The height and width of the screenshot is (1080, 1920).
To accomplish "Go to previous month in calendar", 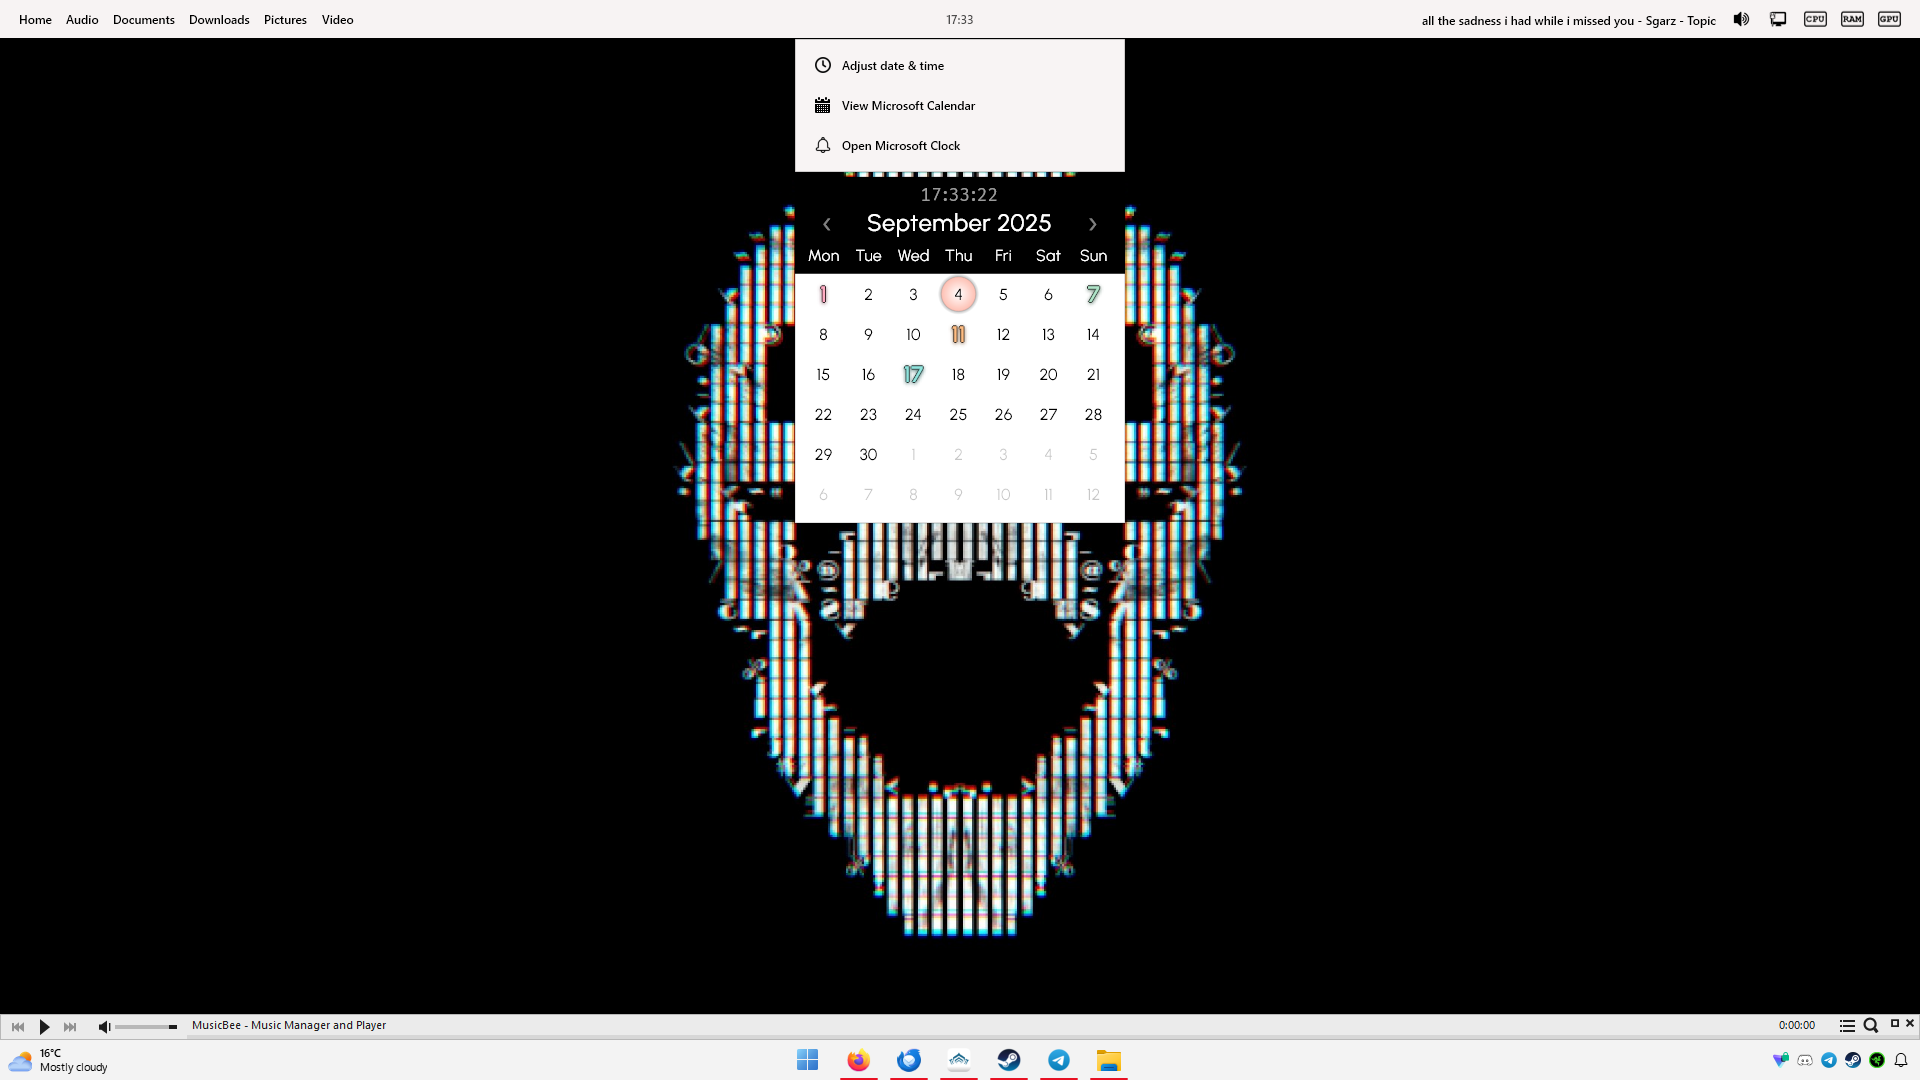I will coord(827,225).
